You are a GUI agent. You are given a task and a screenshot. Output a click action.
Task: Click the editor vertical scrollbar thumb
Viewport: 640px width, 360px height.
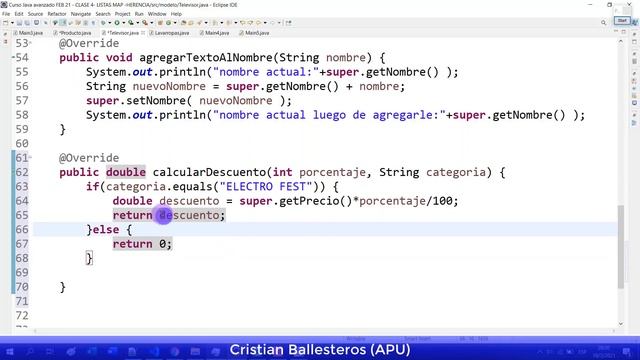click(621, 246)
